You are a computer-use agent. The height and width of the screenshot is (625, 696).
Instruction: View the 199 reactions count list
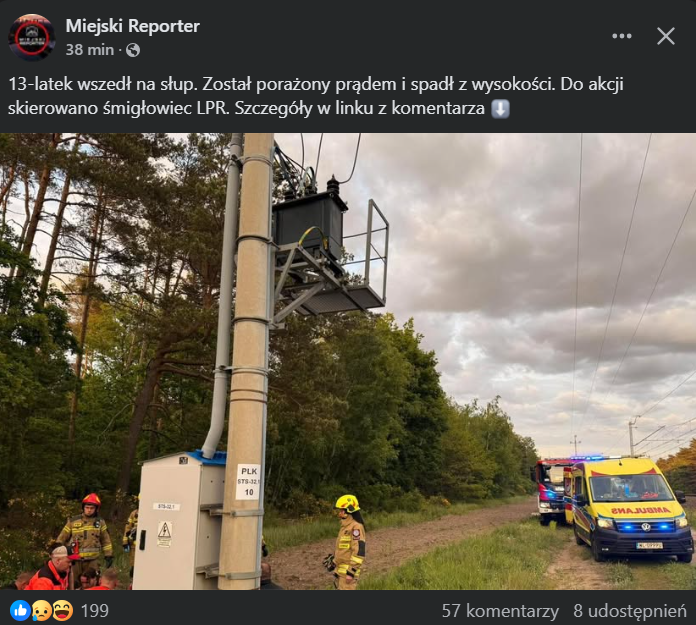(x=95, y=611)
